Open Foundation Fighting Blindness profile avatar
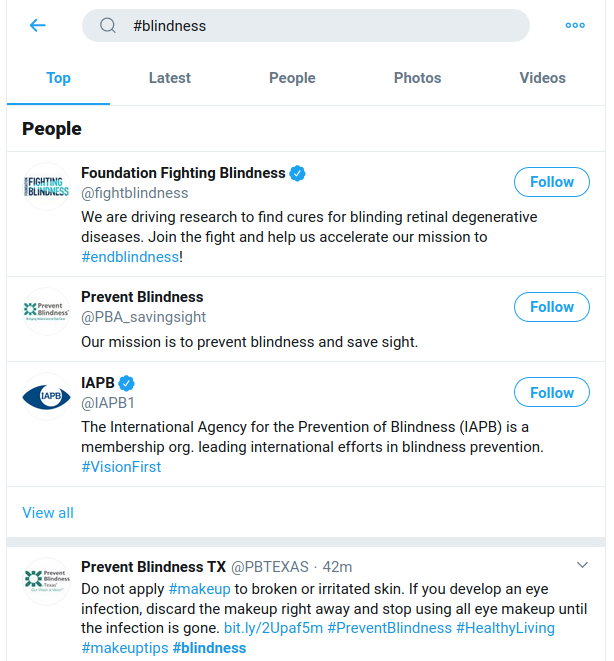614x661 pixels. tap(46, 187)
